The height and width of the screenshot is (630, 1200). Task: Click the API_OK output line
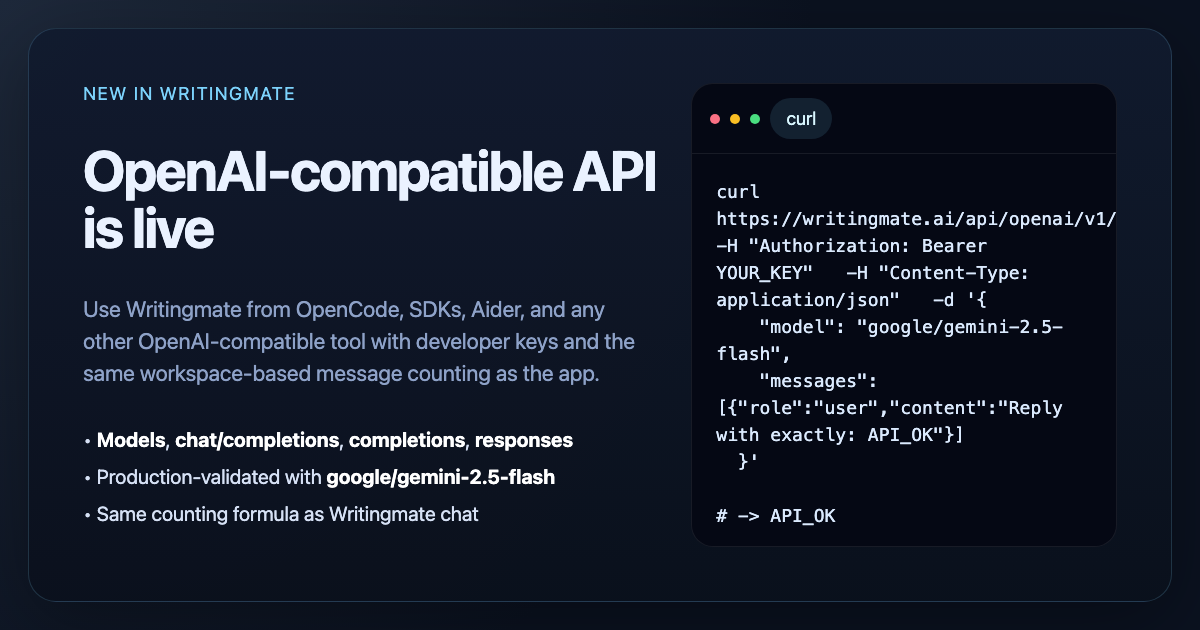[x=775, y=516]
